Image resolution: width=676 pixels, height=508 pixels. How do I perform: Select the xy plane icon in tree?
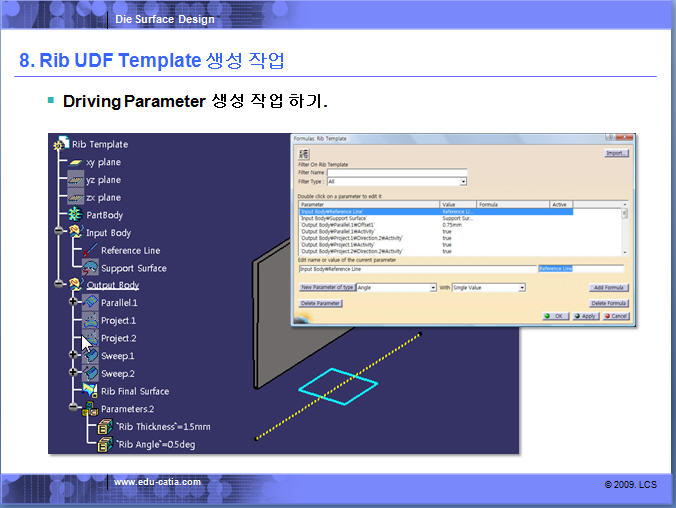point(76,162)
